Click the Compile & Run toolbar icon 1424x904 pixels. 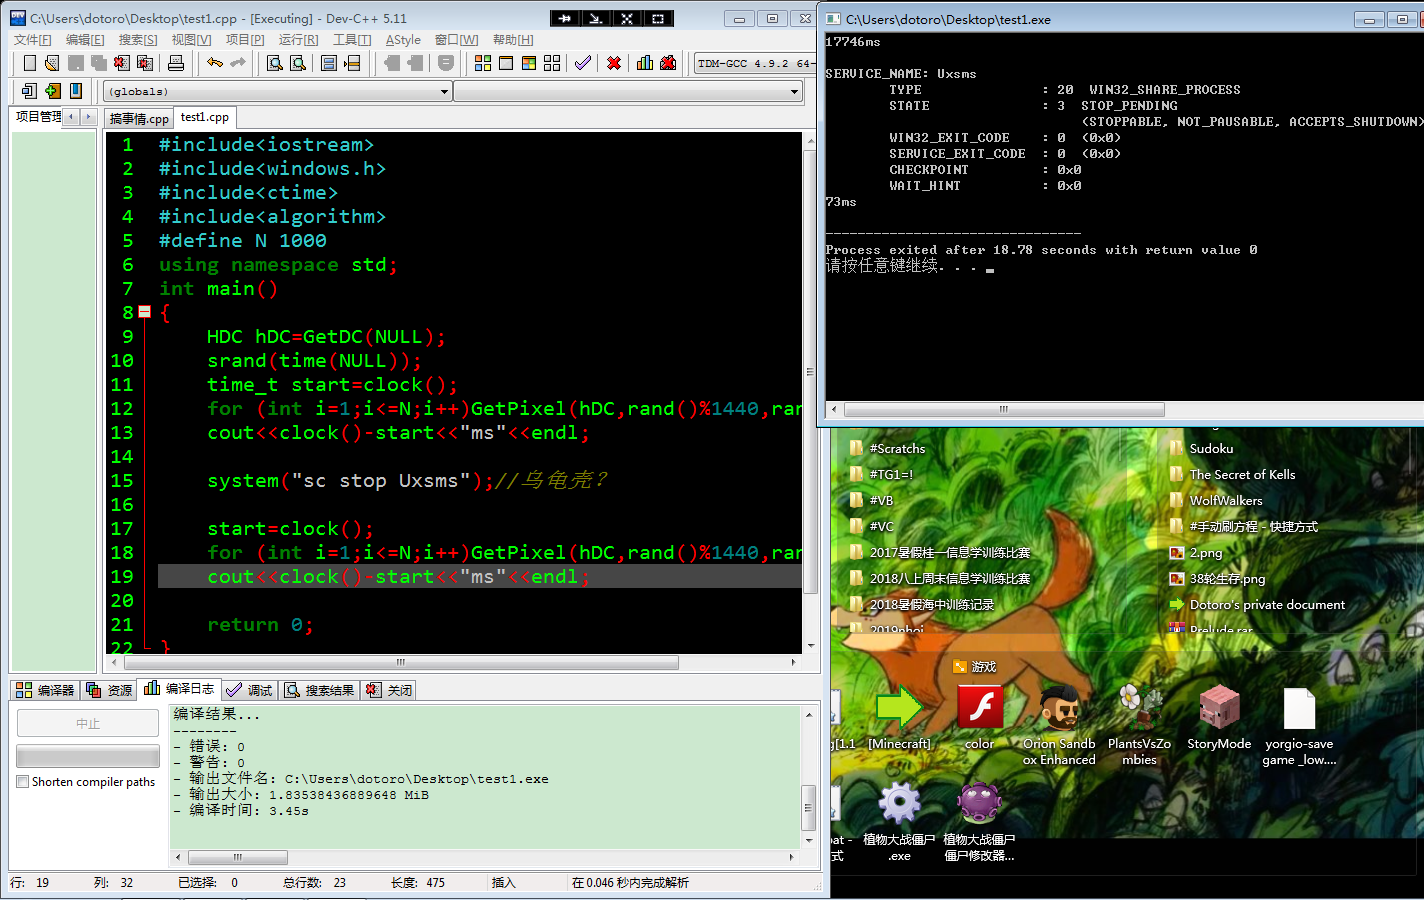[x=529, y=63]
